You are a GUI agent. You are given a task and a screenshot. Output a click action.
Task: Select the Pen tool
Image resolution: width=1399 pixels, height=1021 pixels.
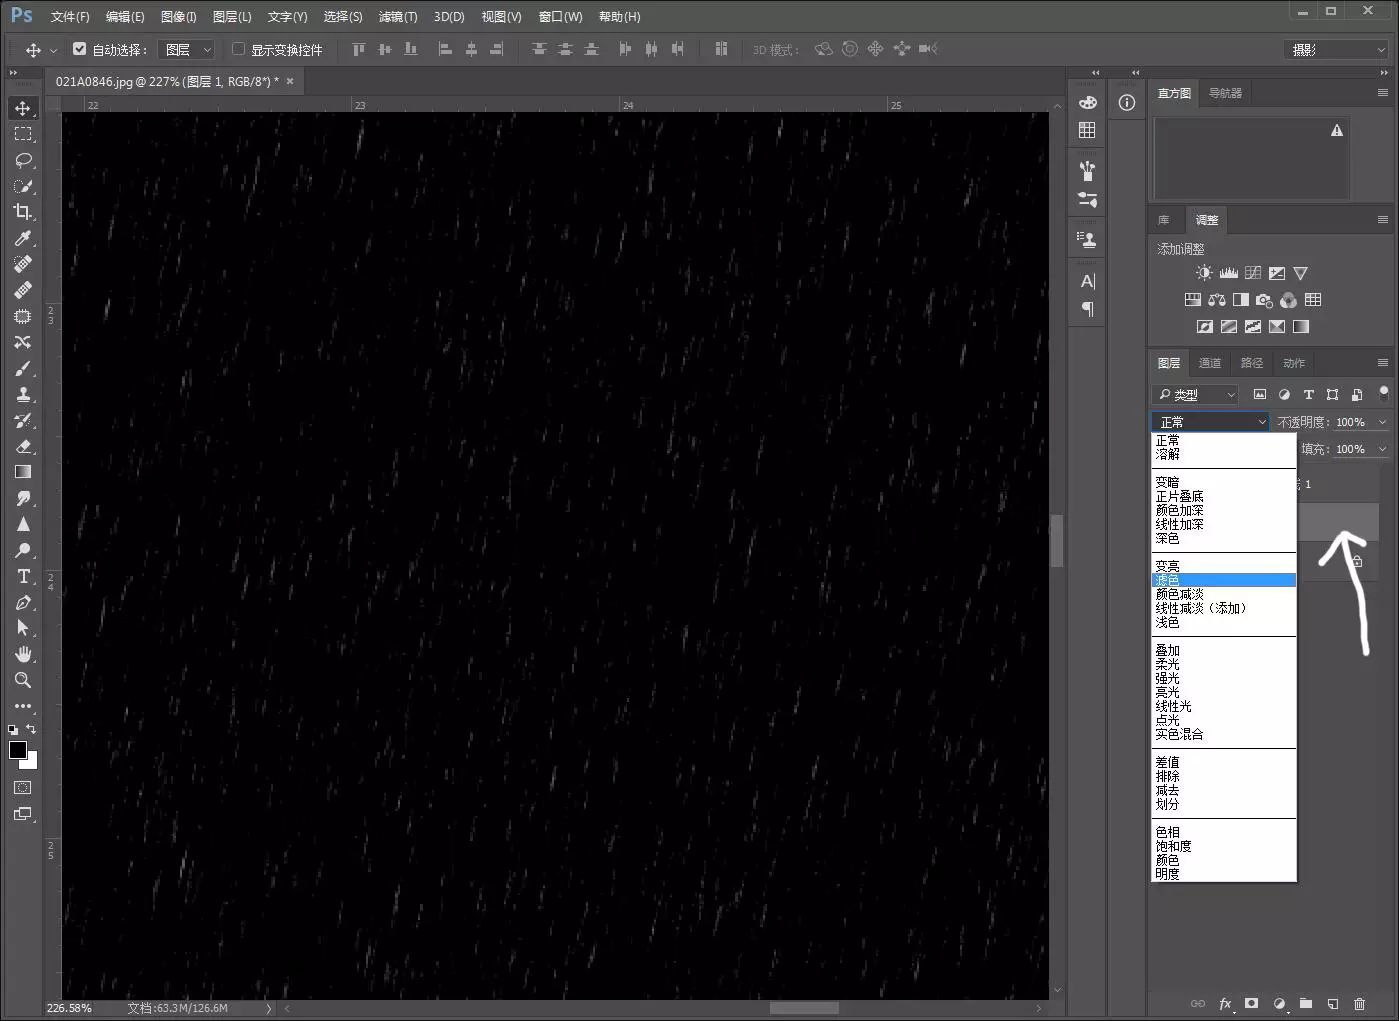tap(23, 602)
